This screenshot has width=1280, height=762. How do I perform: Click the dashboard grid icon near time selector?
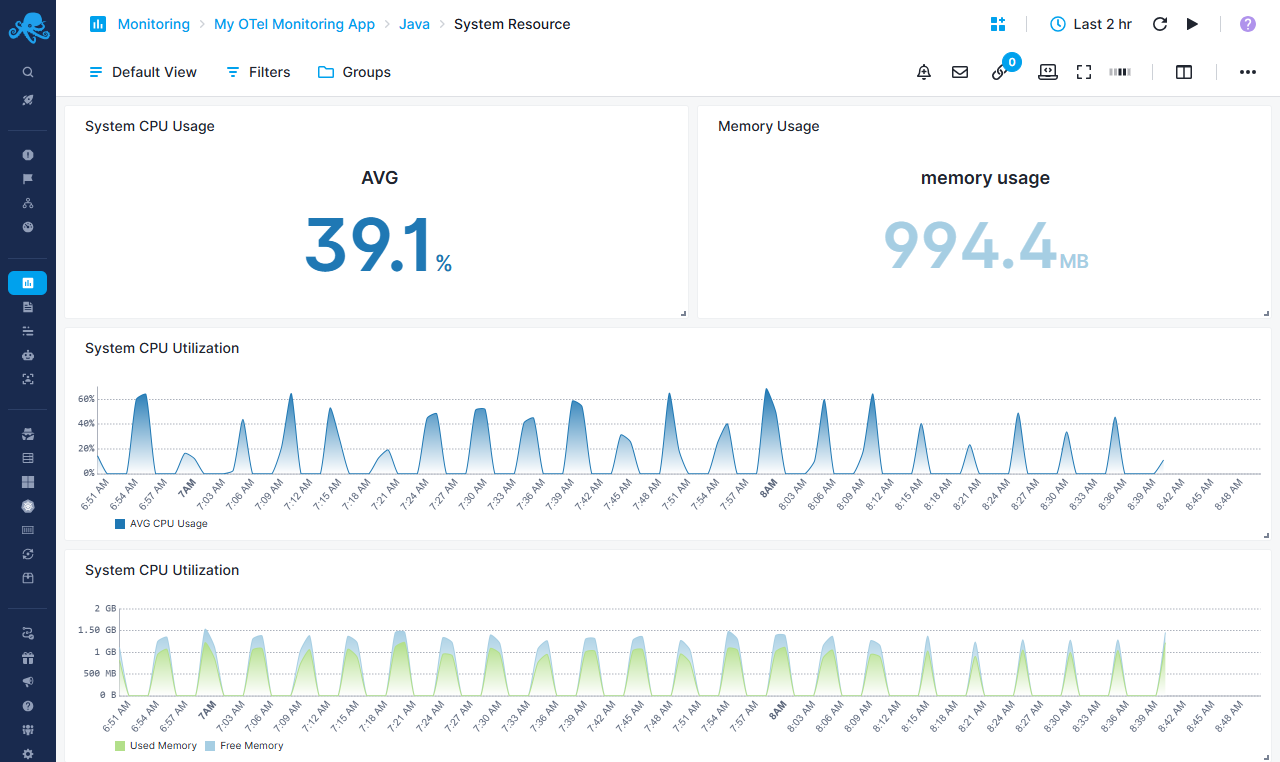(x=998, y=23)
